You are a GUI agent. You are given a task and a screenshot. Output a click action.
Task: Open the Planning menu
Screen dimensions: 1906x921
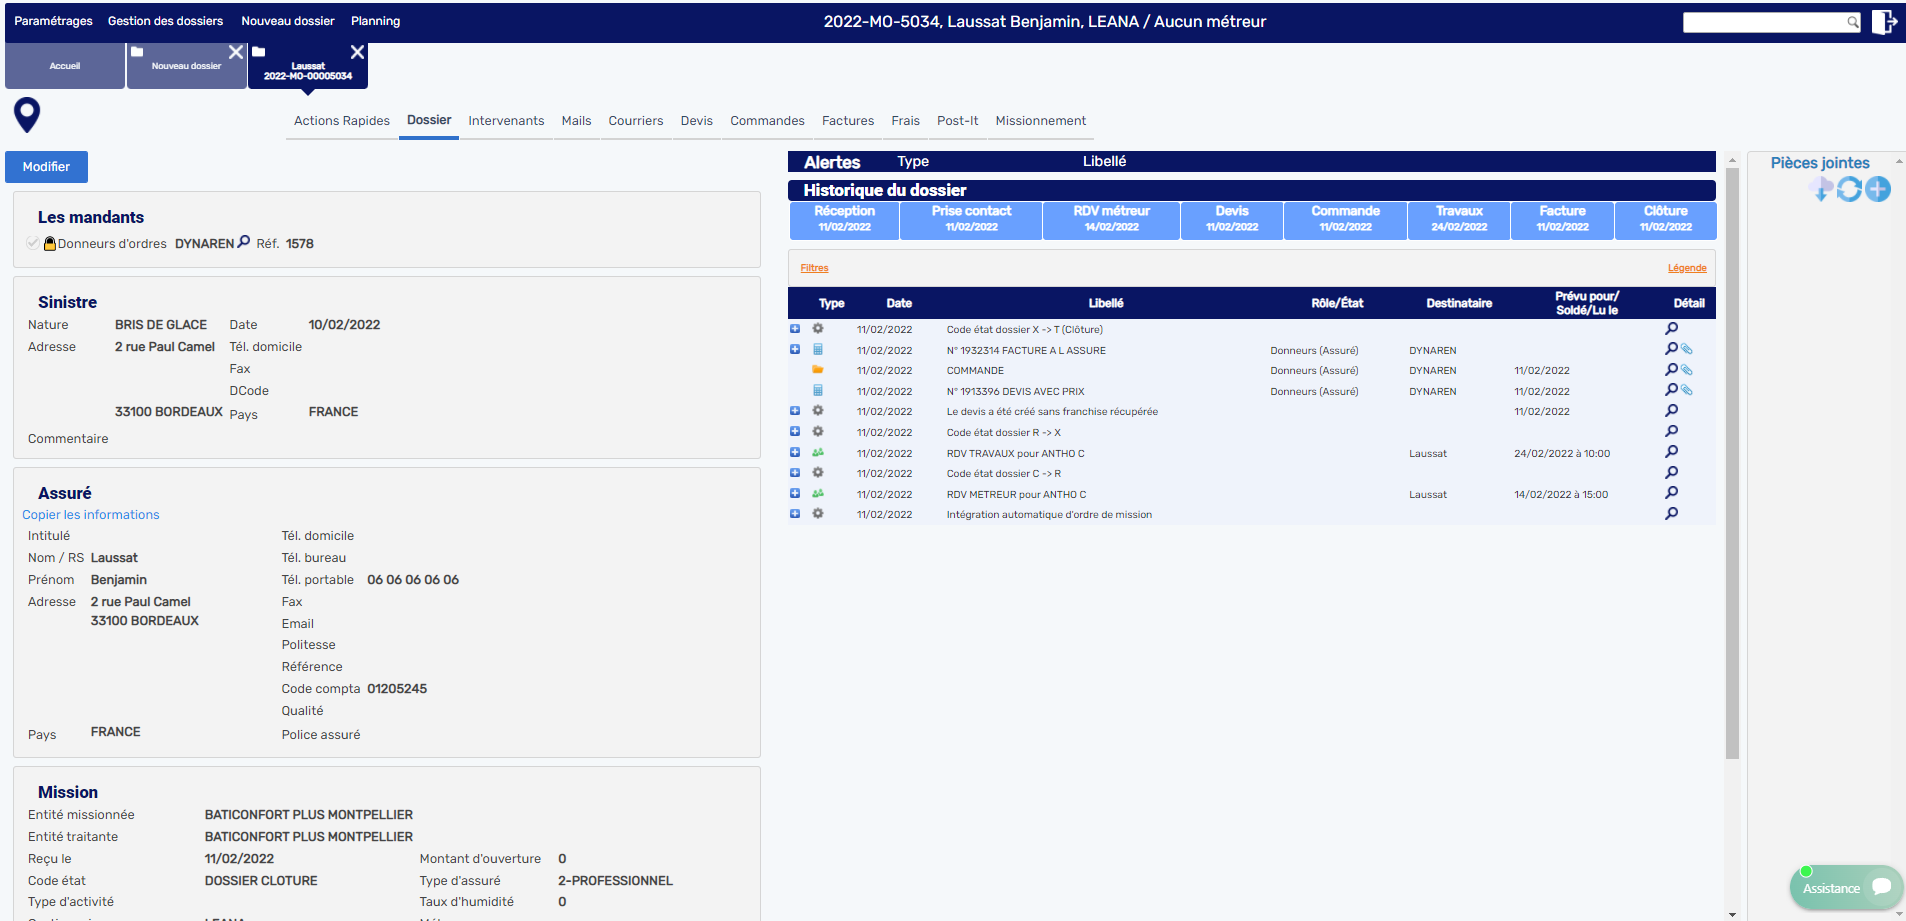tap(375, 21)
